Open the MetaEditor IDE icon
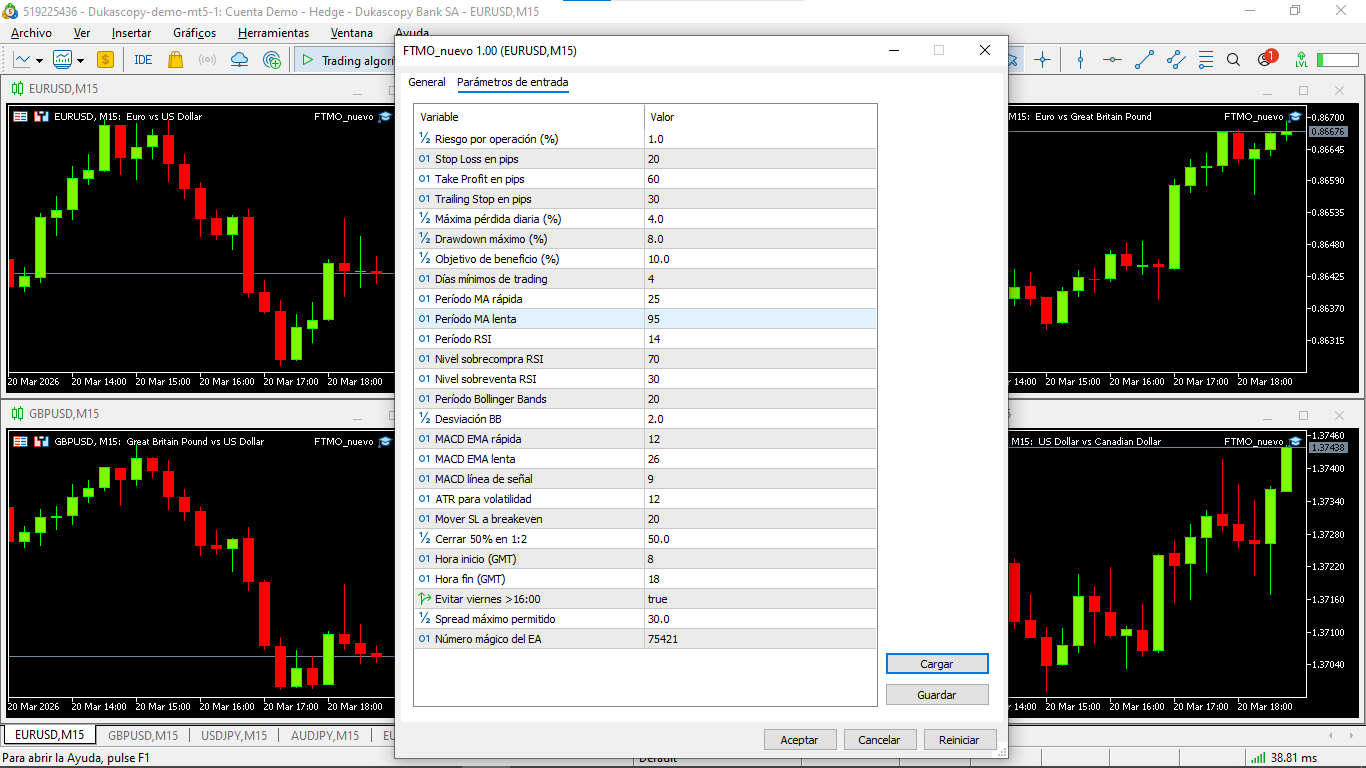 click(x=143, y=60)
